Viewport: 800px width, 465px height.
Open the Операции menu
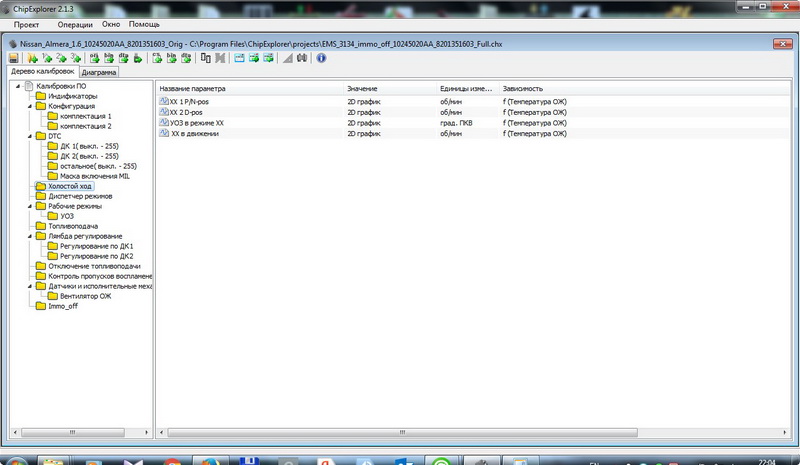pyautogui.click(x=76, y=23)
